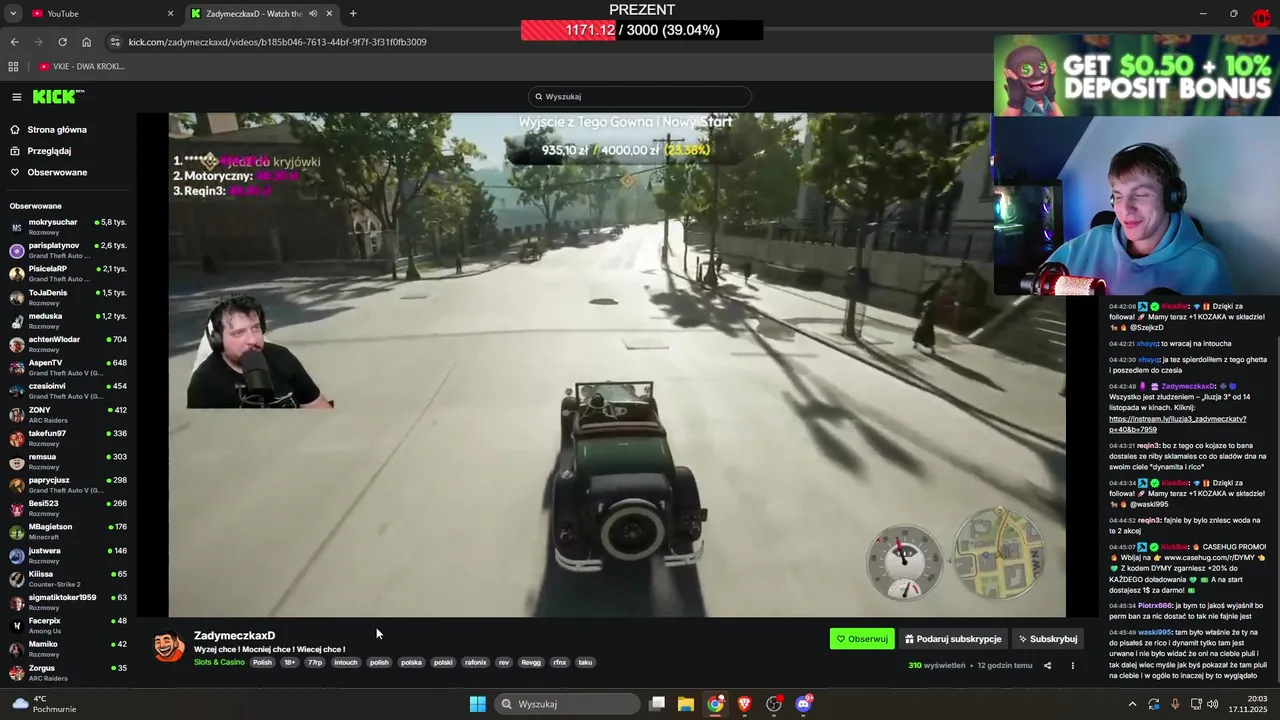Screen dimensions: 1280x720
Task: Click the Subskrybuj button
Action: [x=1048, y=639]
